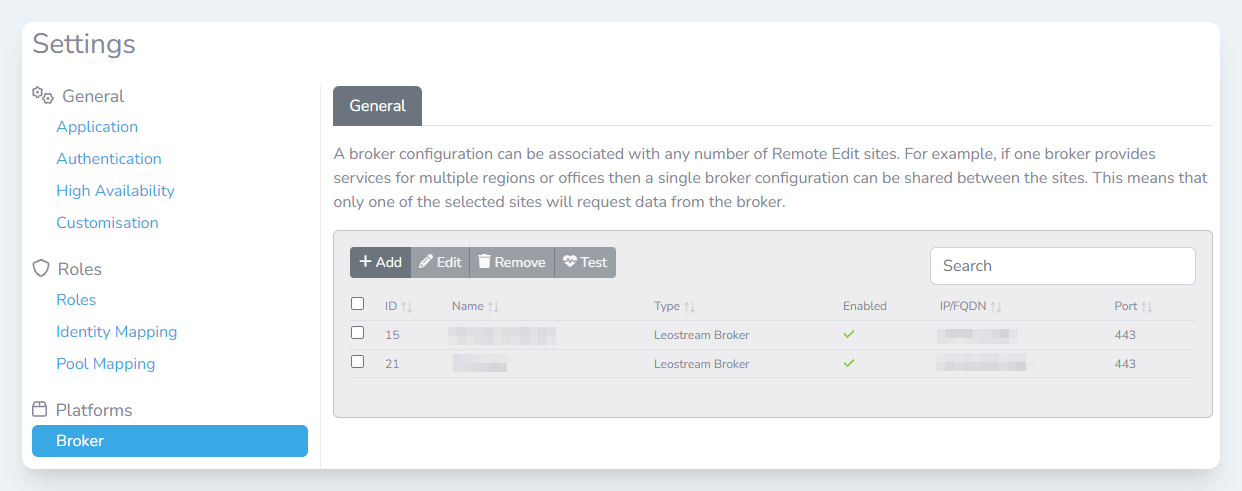Click the Platforms box icon
This screenshot has height=491, width=1242.
(x=40, y=410)
